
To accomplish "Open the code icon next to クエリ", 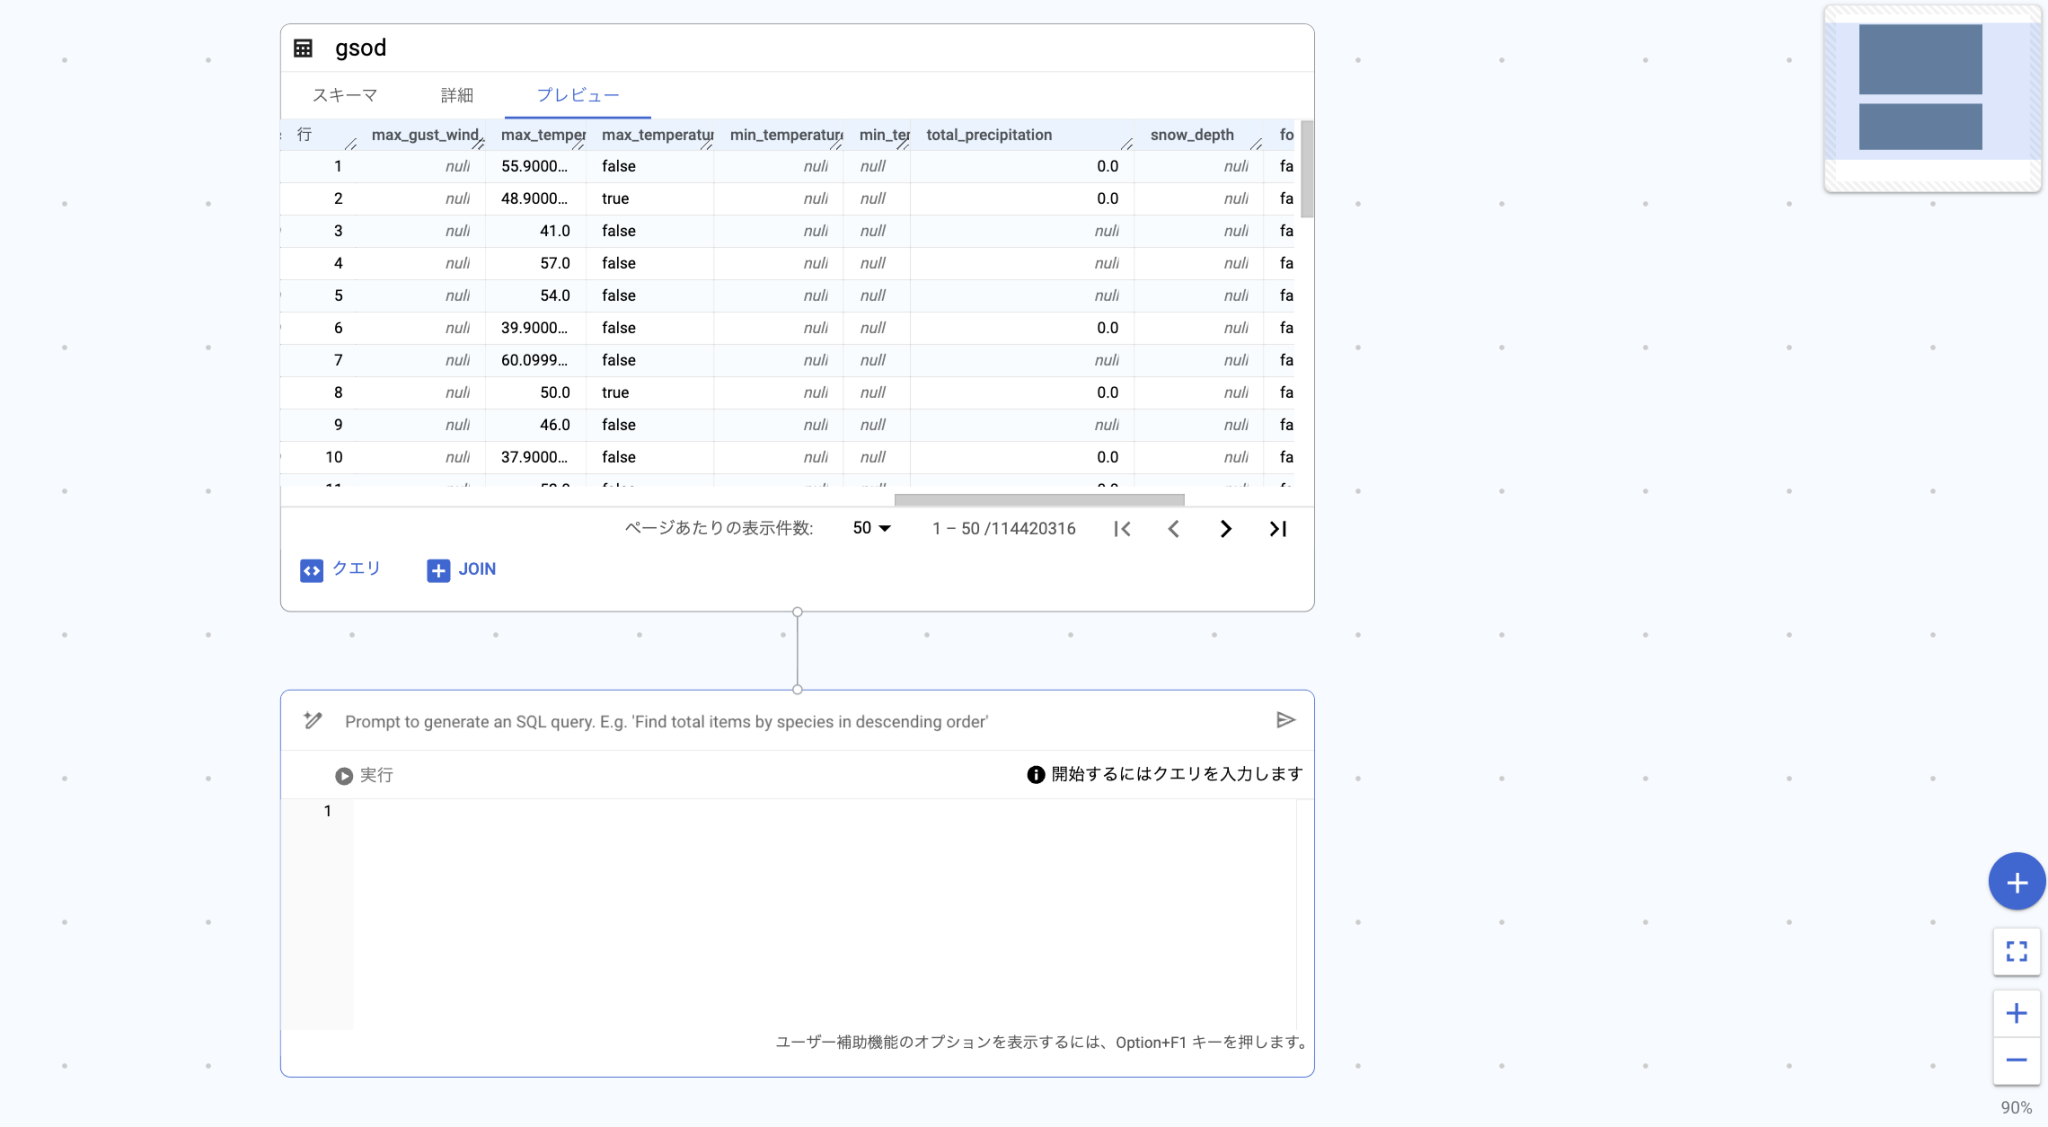I will (312, 569).
